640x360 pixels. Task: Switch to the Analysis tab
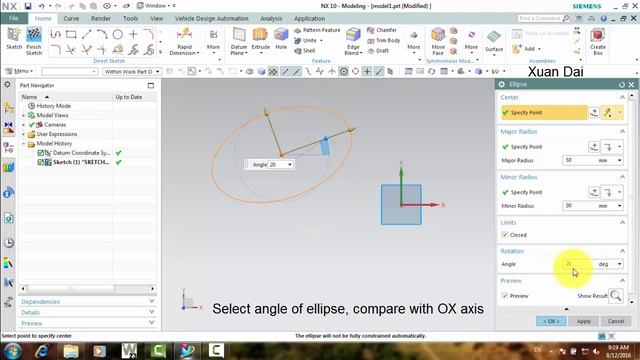click(271, 18)
